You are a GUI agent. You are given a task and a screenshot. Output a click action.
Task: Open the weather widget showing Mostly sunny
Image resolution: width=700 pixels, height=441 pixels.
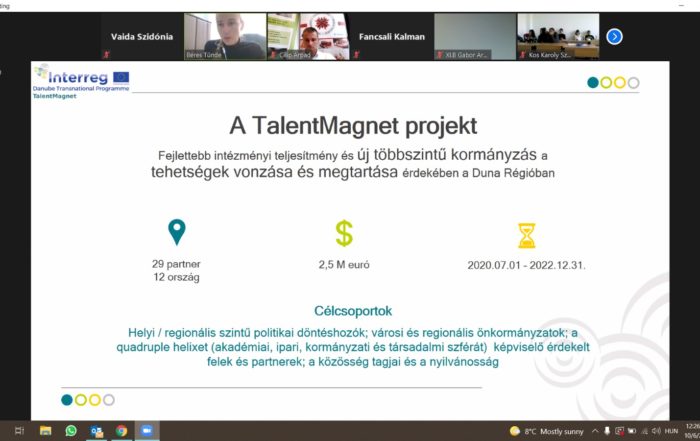click(549, 430)
